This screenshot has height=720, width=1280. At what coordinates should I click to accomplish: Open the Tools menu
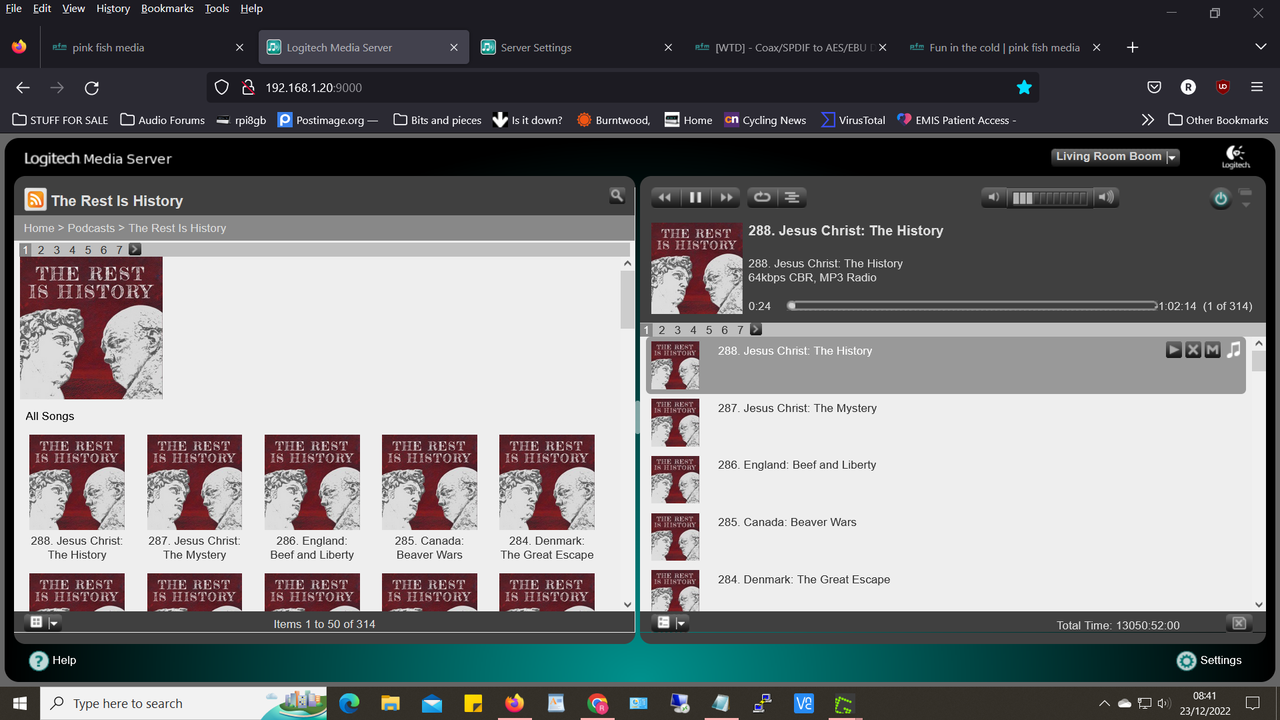point(217,8)
